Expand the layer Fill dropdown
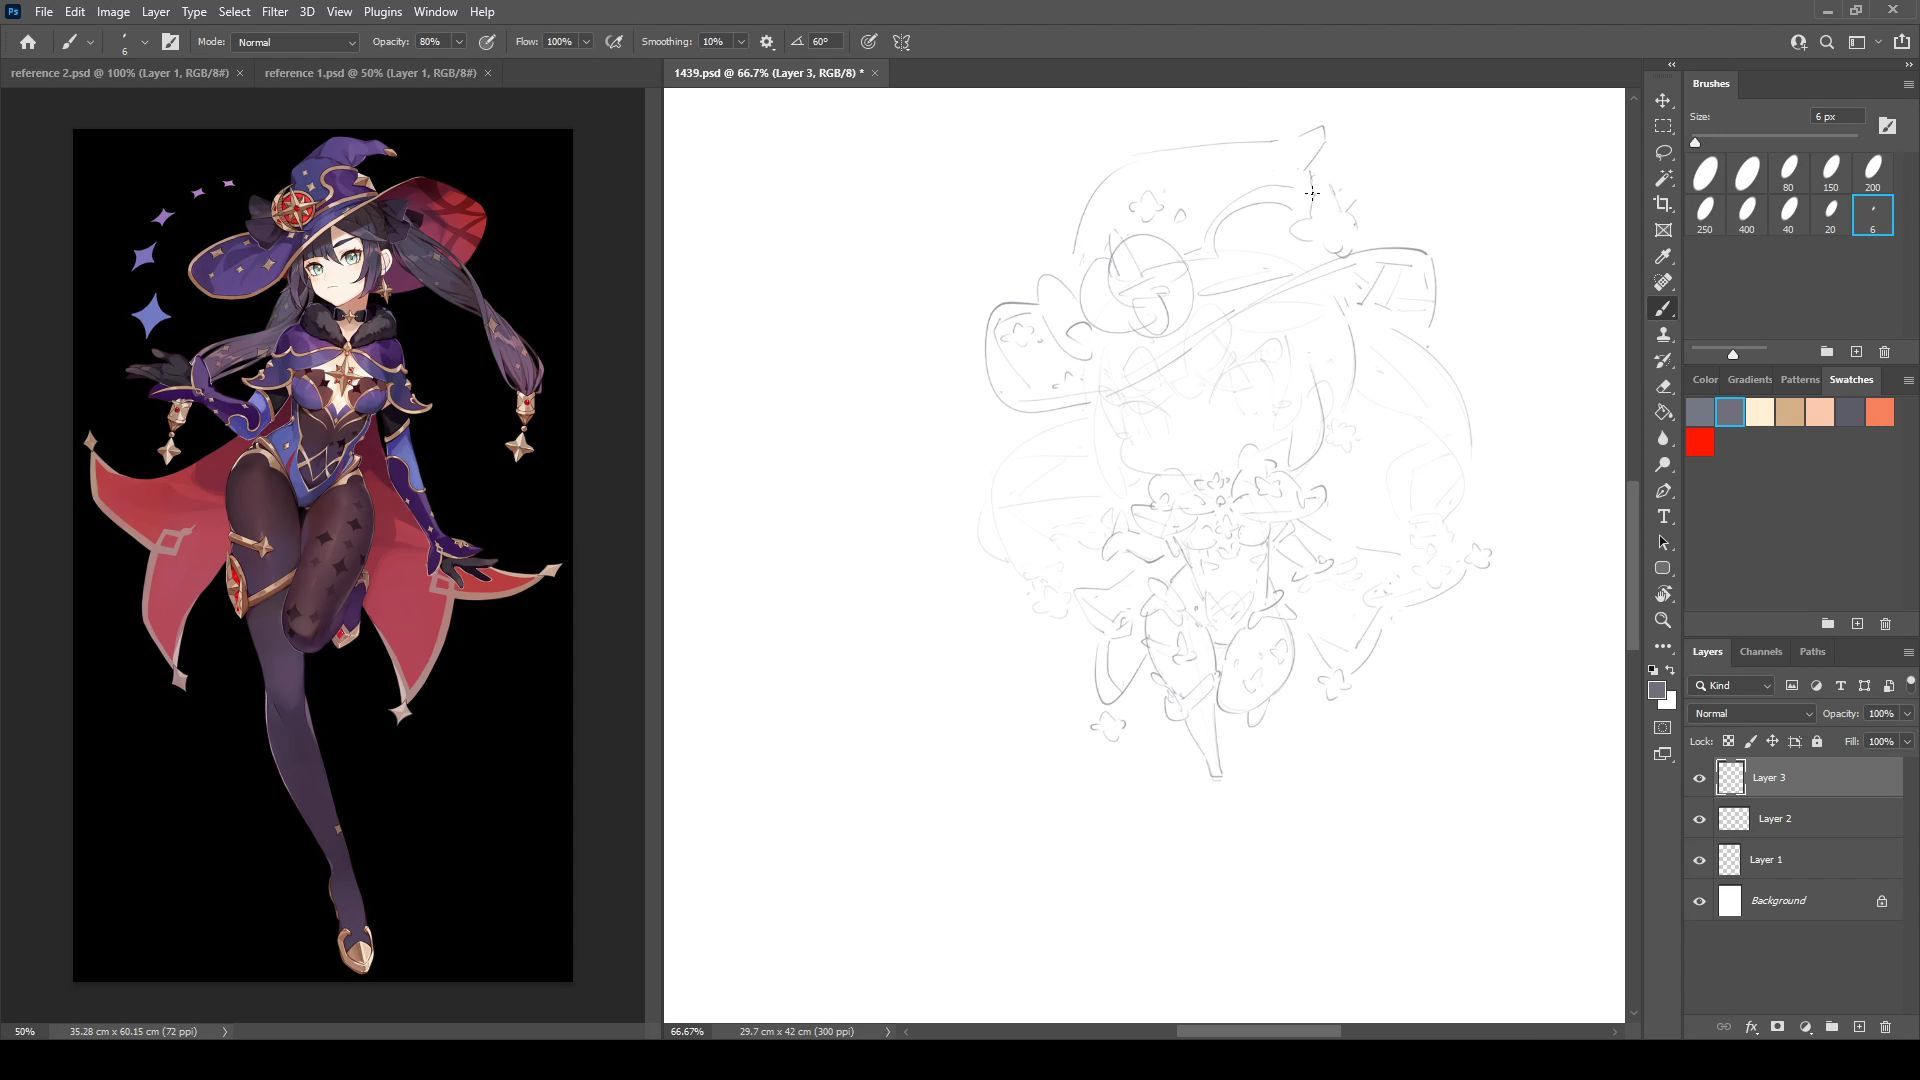Screen dimensions: 1920x1080 point(1907,741)
